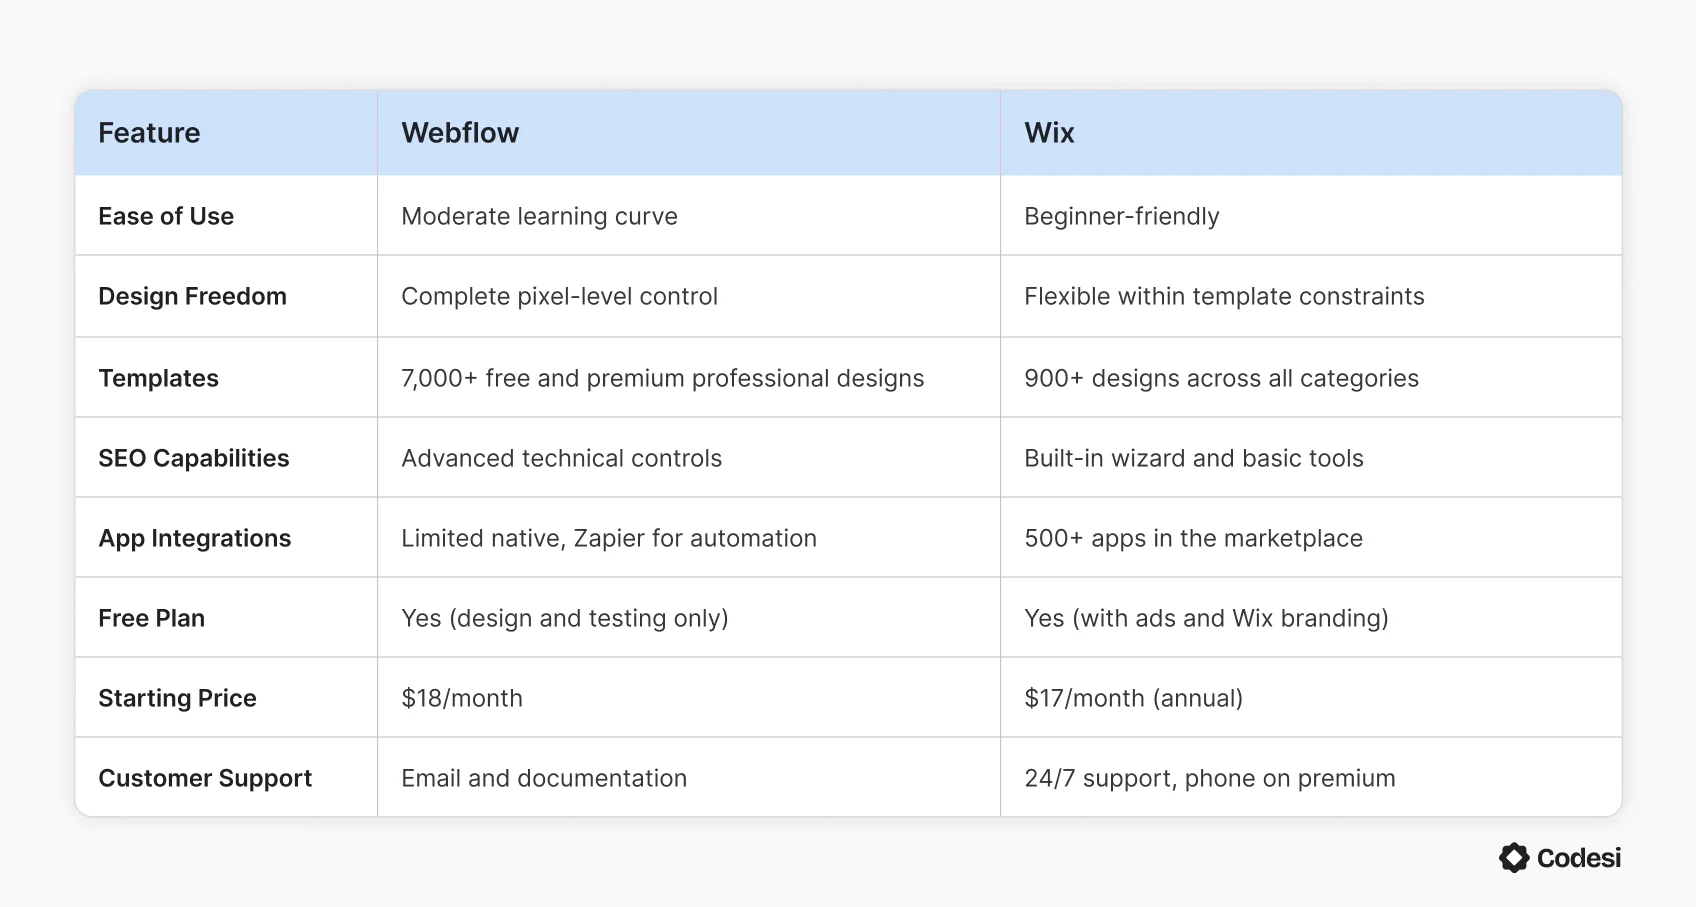Click the $18/month price cell
Viewport: 1696px width, 907px height.
(461, 698)
